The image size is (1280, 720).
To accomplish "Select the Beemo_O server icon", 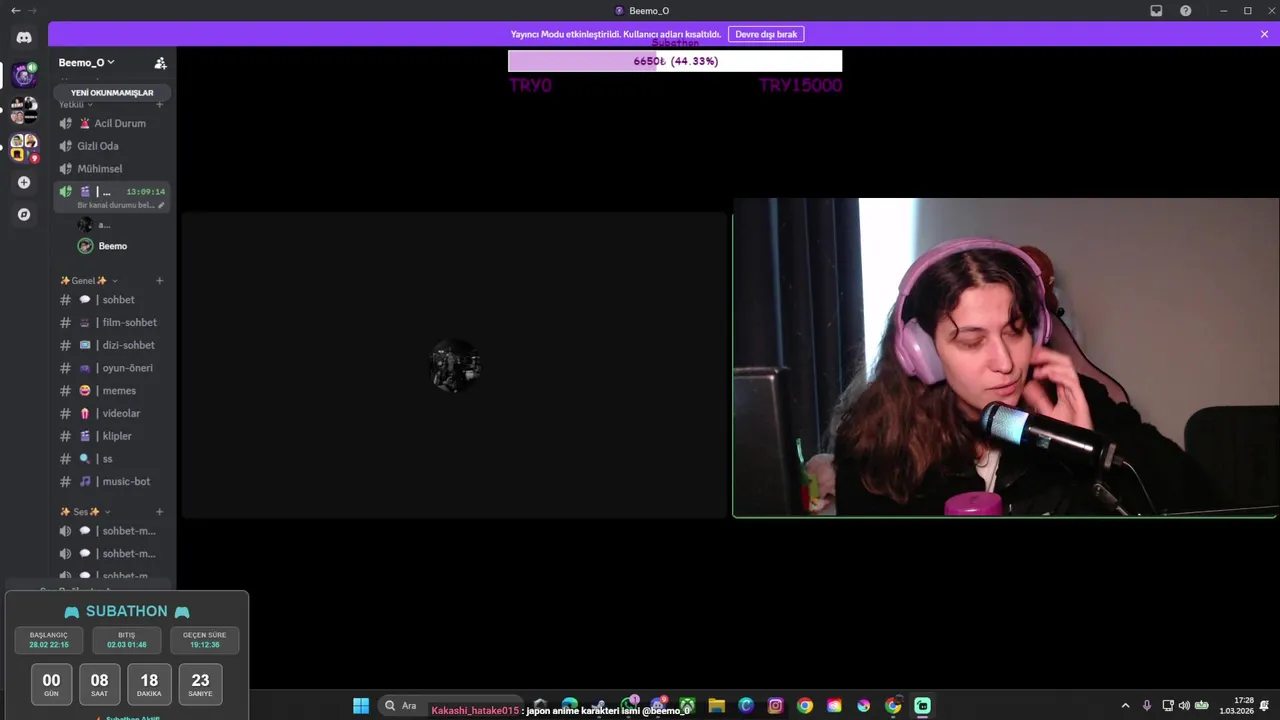I will pos(24,75).
